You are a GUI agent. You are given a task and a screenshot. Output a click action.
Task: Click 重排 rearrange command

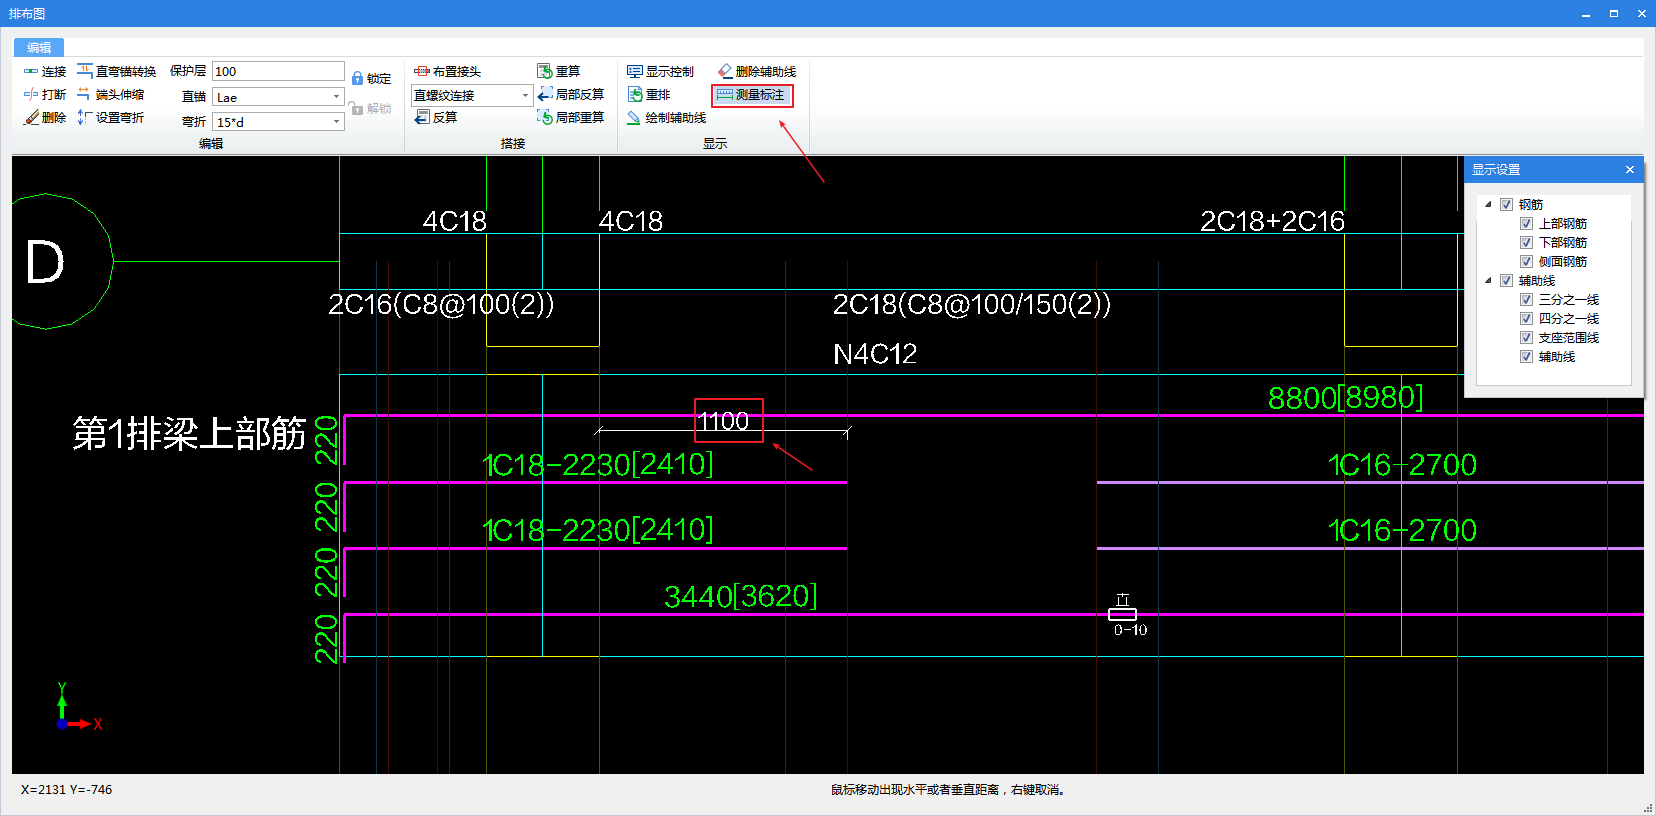[649, 95]
